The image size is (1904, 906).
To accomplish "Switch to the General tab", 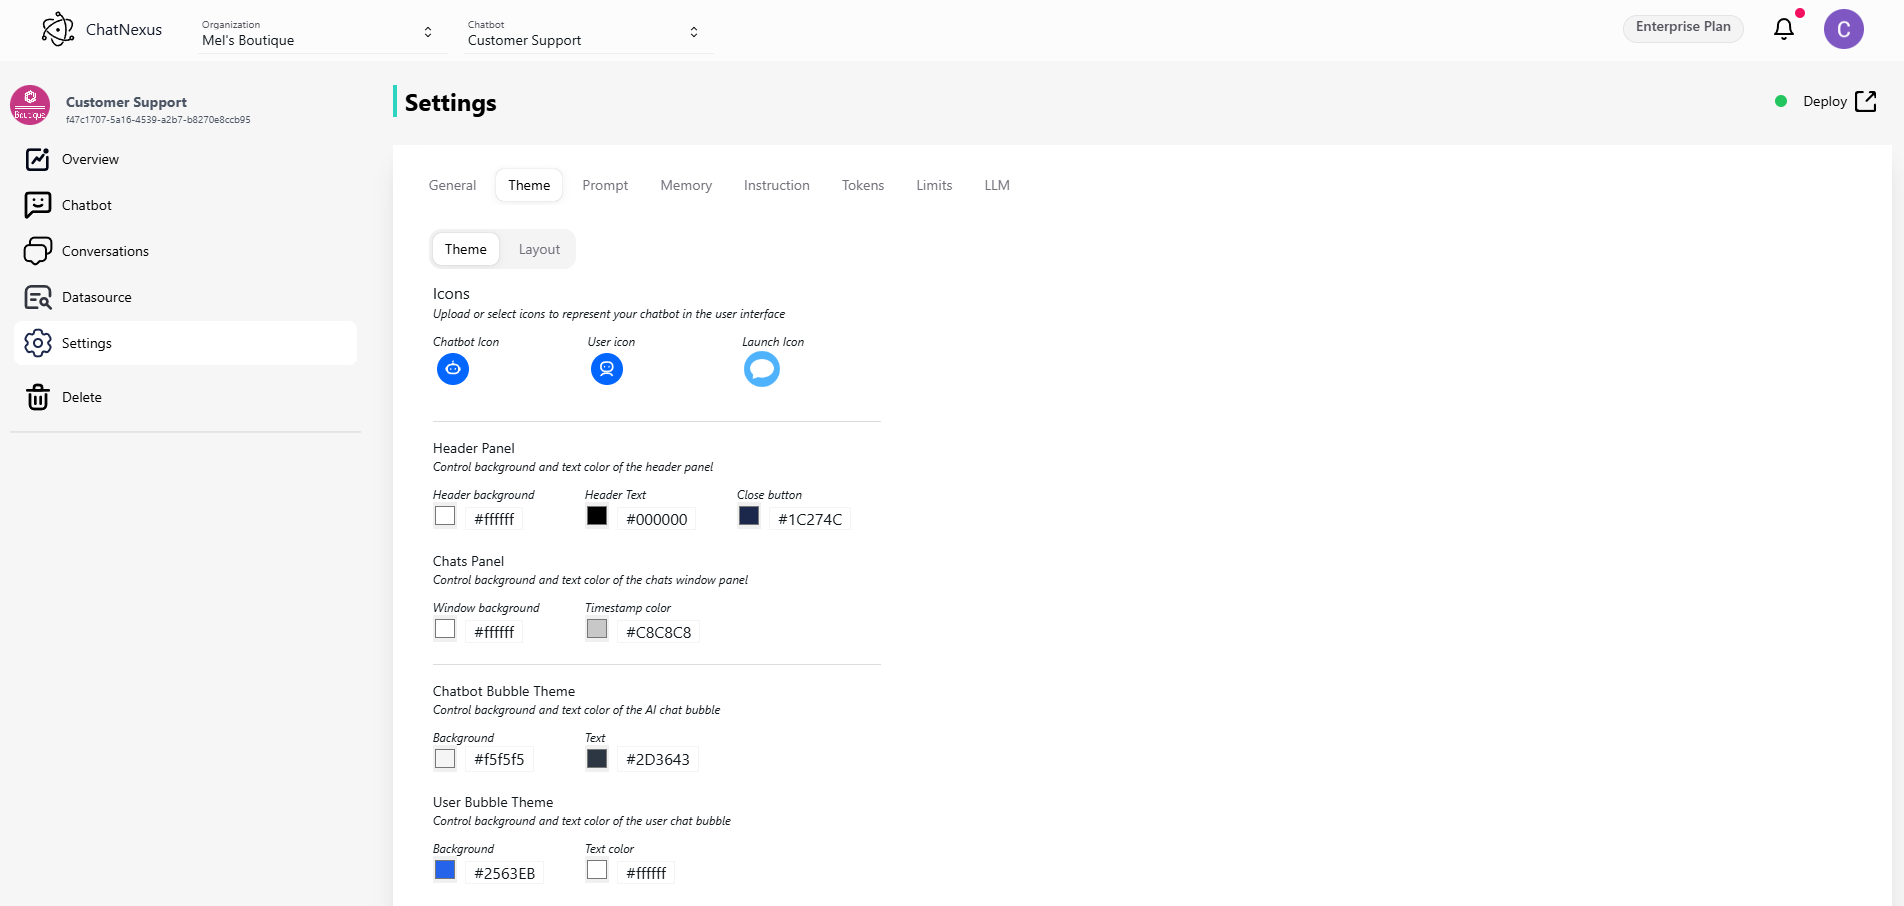I will (x=452, y=185).
